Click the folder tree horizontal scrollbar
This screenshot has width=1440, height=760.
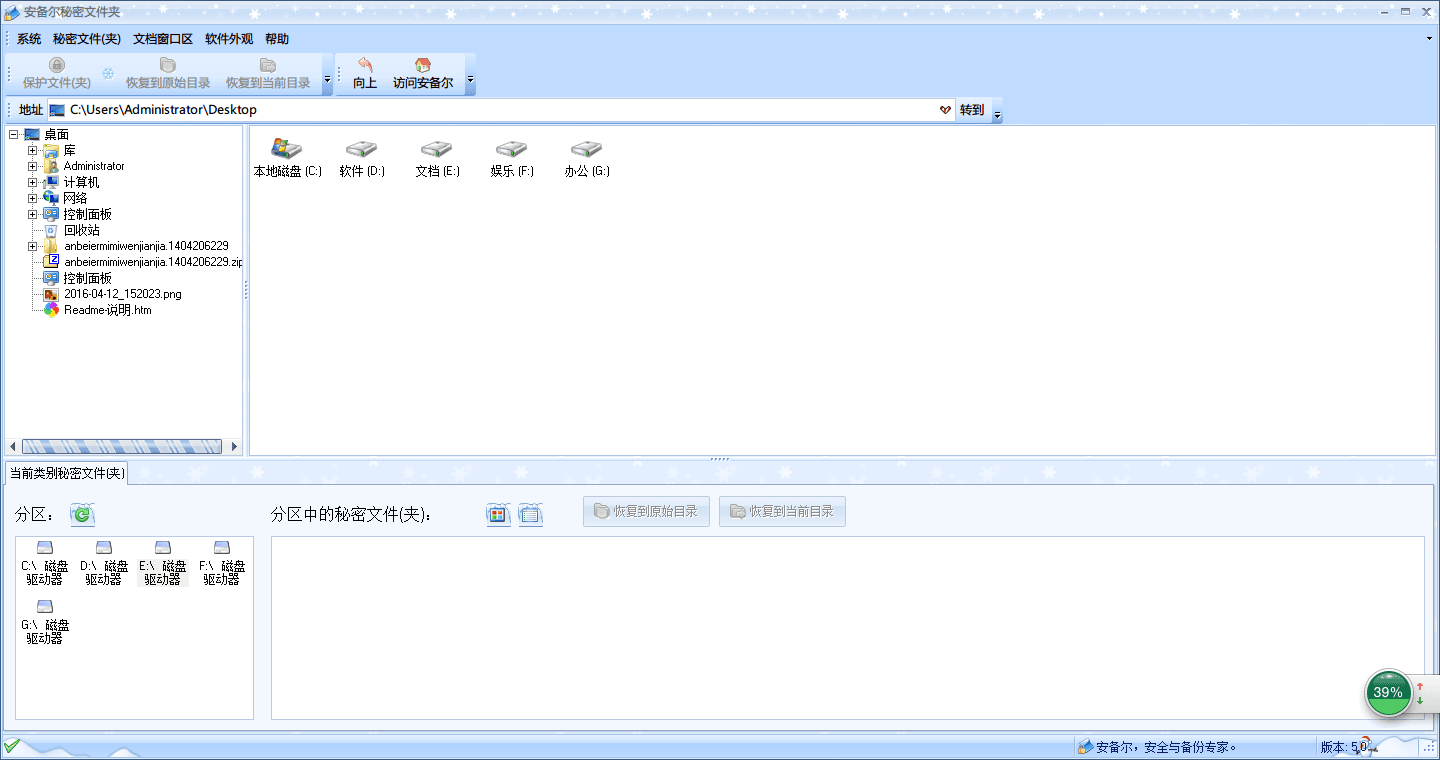tap(122, 446)
